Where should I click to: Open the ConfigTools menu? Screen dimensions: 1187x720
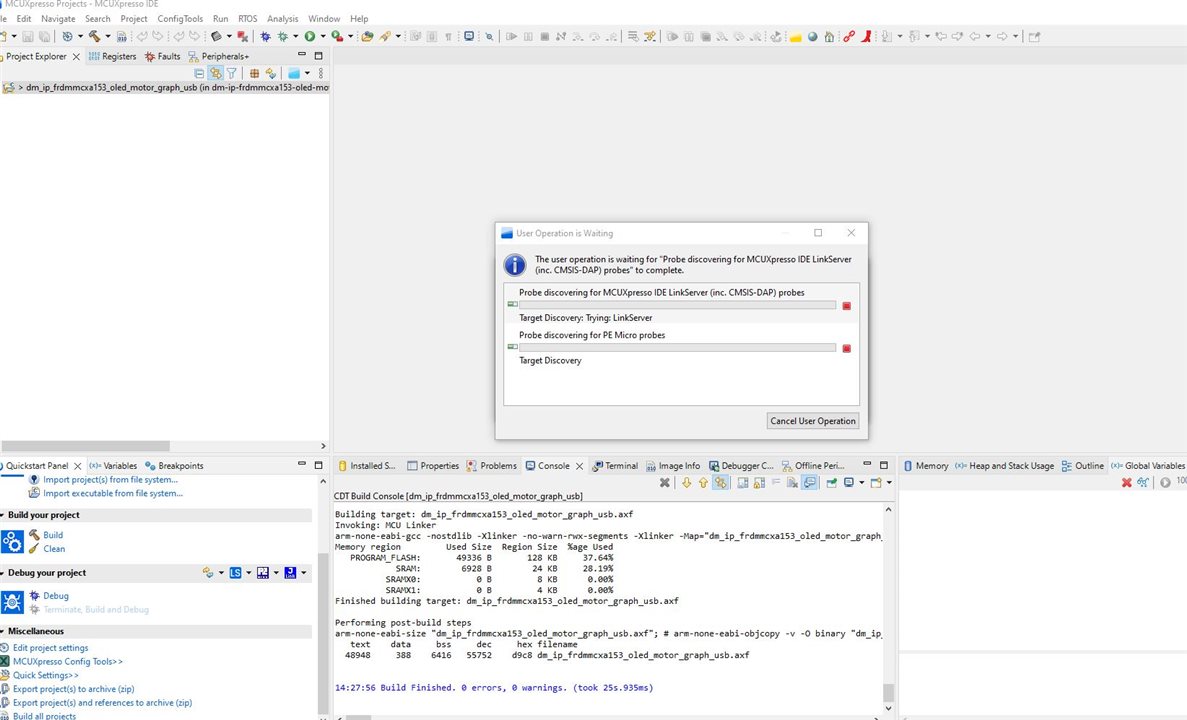(180, 18)
